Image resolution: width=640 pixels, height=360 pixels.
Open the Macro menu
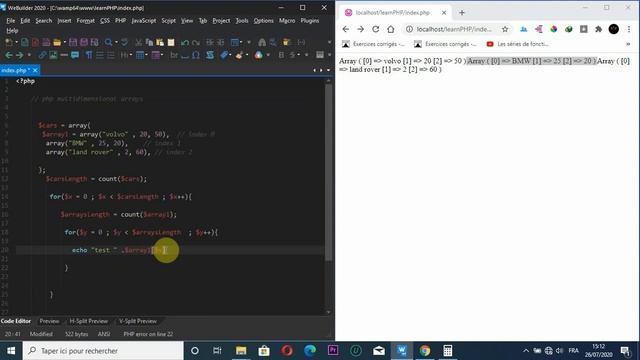point(287,20)
